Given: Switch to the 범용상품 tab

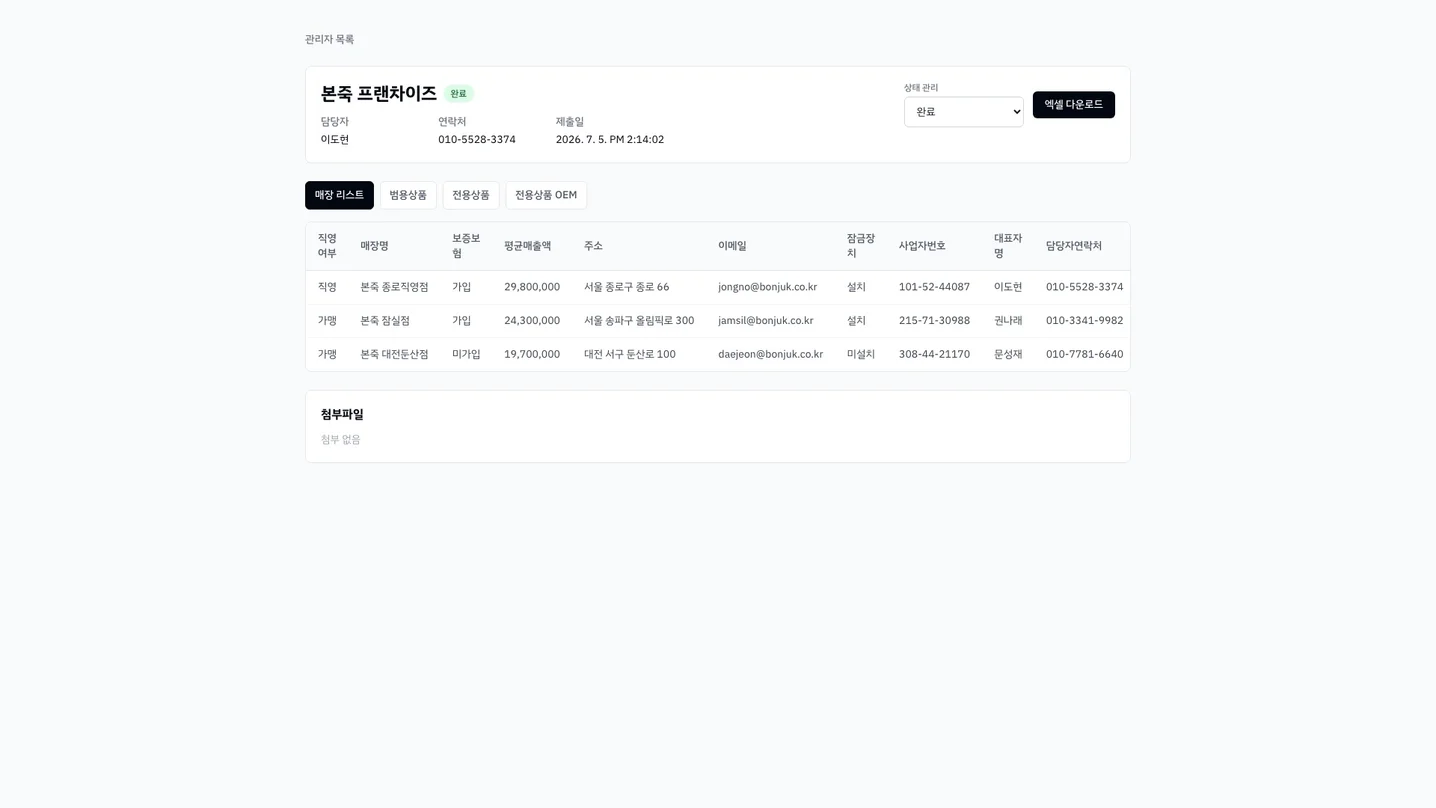Looking at the screenshot, I should click(x=408, y=195).
